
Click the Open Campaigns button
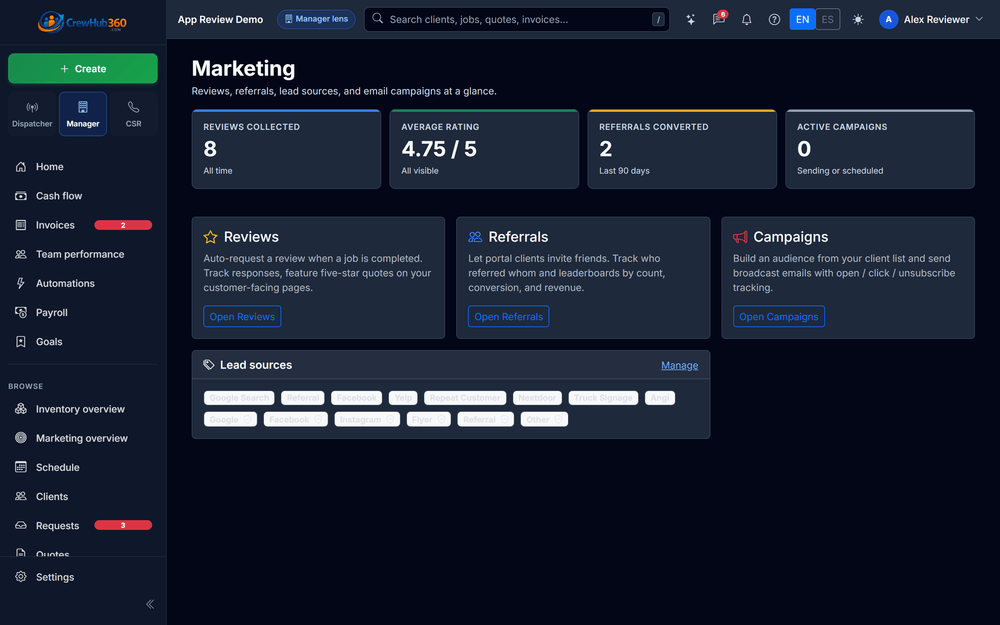[x=779, y=316]
